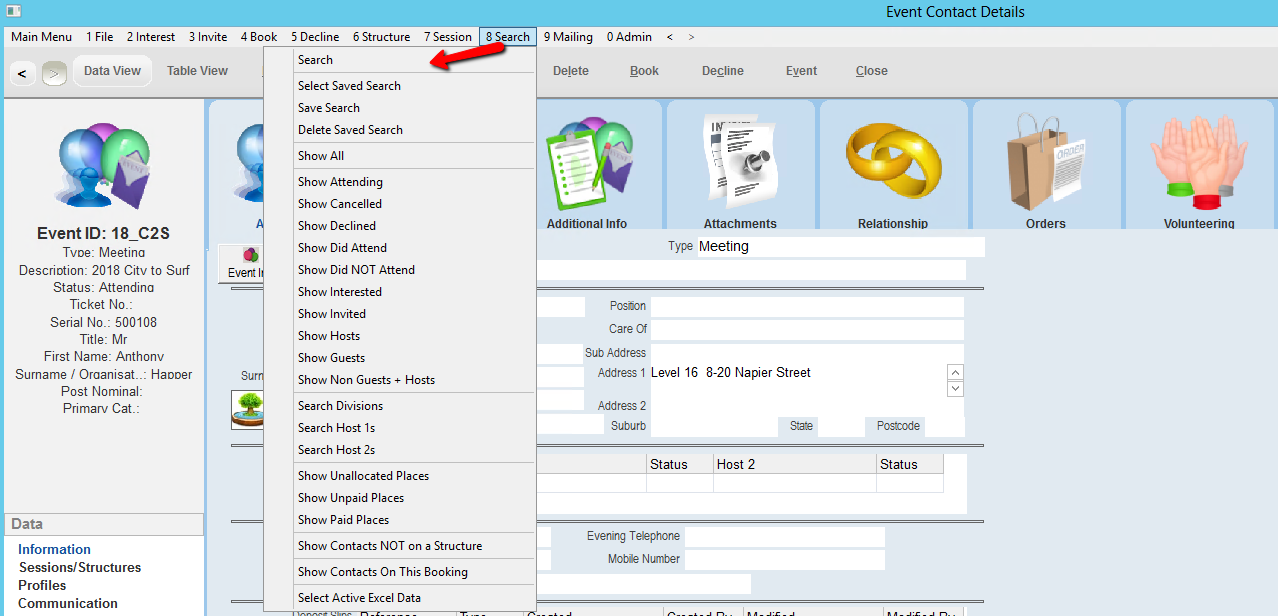Go to previous record with back arrow
The image size is (1278, 616).
point(22,73)
